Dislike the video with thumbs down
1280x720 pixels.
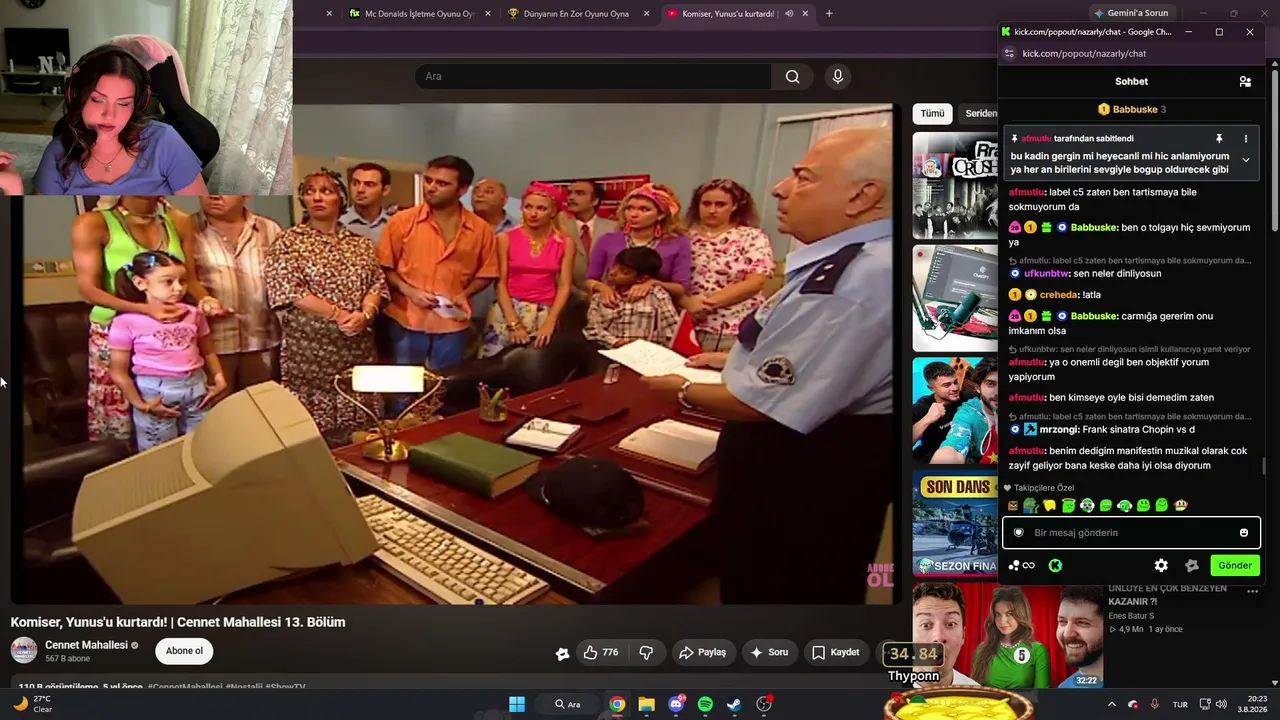point(646,652)
